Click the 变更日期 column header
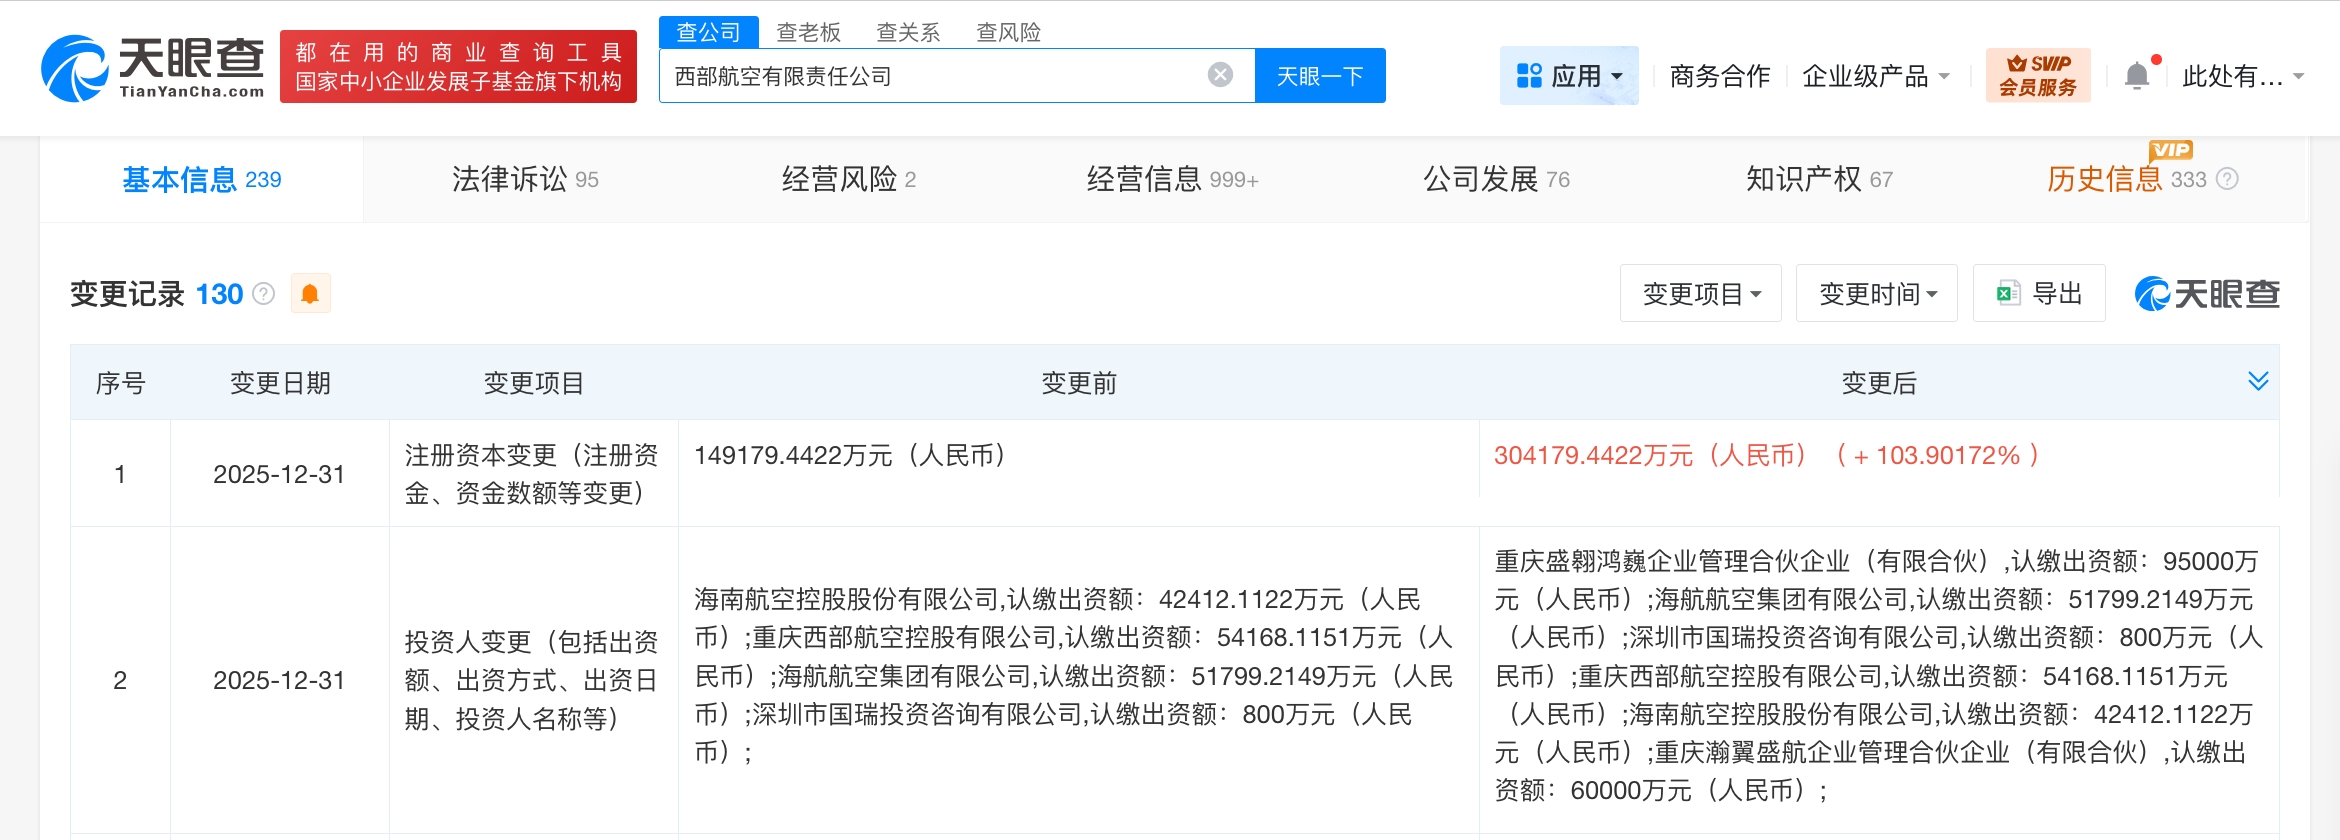The width and height of the screenshot is (2340, 840). tap(280, 383)
